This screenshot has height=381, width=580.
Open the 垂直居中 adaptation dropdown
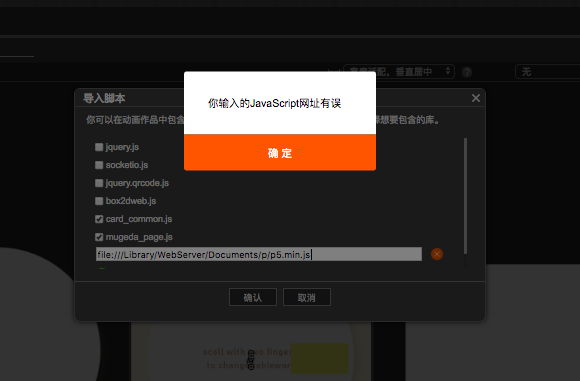[399, 71]
